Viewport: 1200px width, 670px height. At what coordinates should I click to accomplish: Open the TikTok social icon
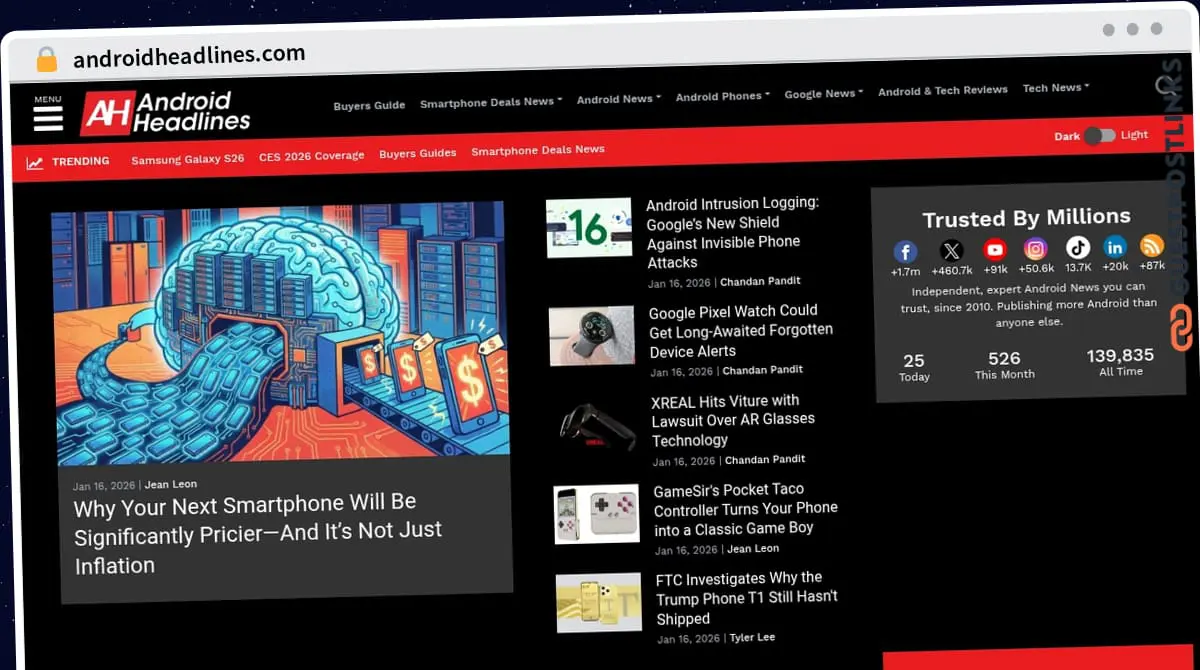(x=1077, y=247)
